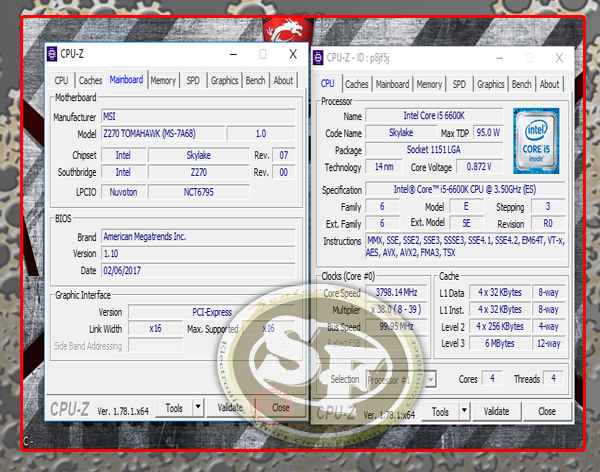The width and height of the screenshot is (600, 472).
Task: Open the SPD tab in left CPU-Z window
Action: pos(193,80)
